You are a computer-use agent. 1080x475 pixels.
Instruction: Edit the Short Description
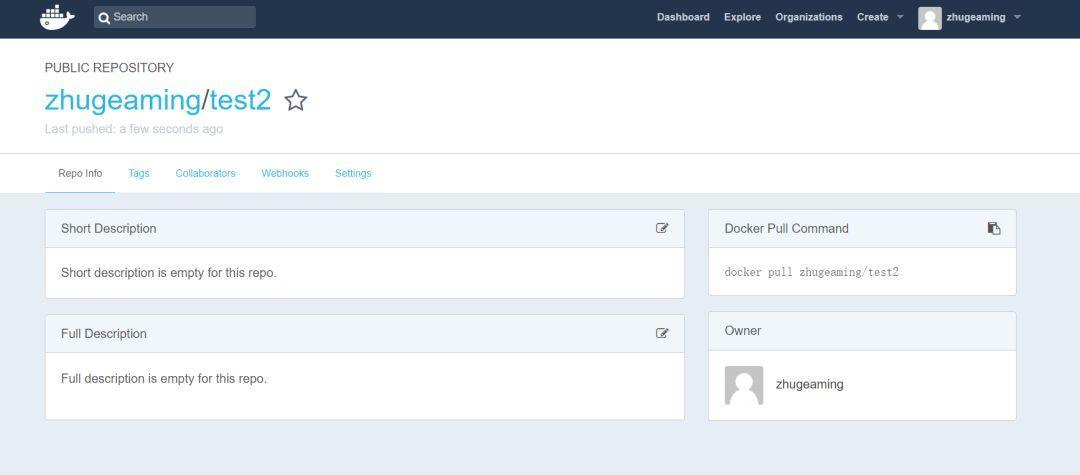coord(662,229)
